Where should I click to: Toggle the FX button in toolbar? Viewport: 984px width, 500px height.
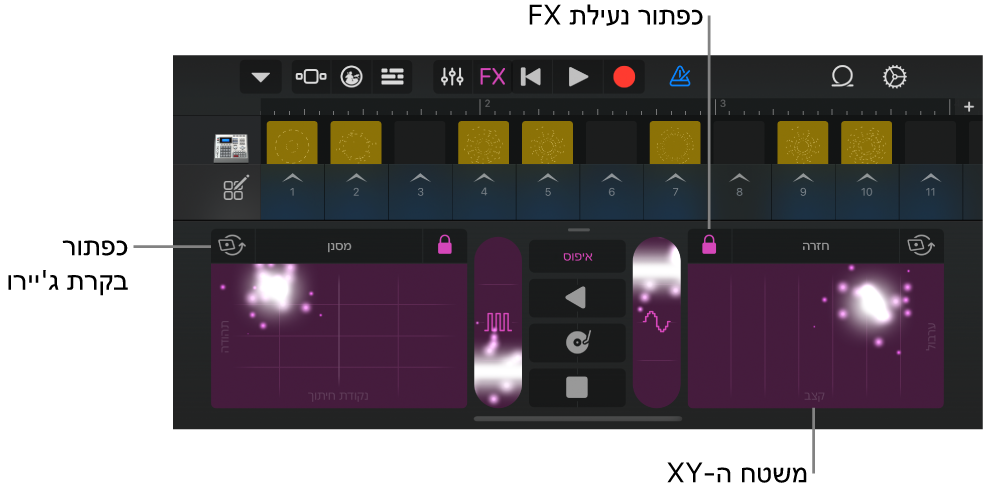[492, 77]
